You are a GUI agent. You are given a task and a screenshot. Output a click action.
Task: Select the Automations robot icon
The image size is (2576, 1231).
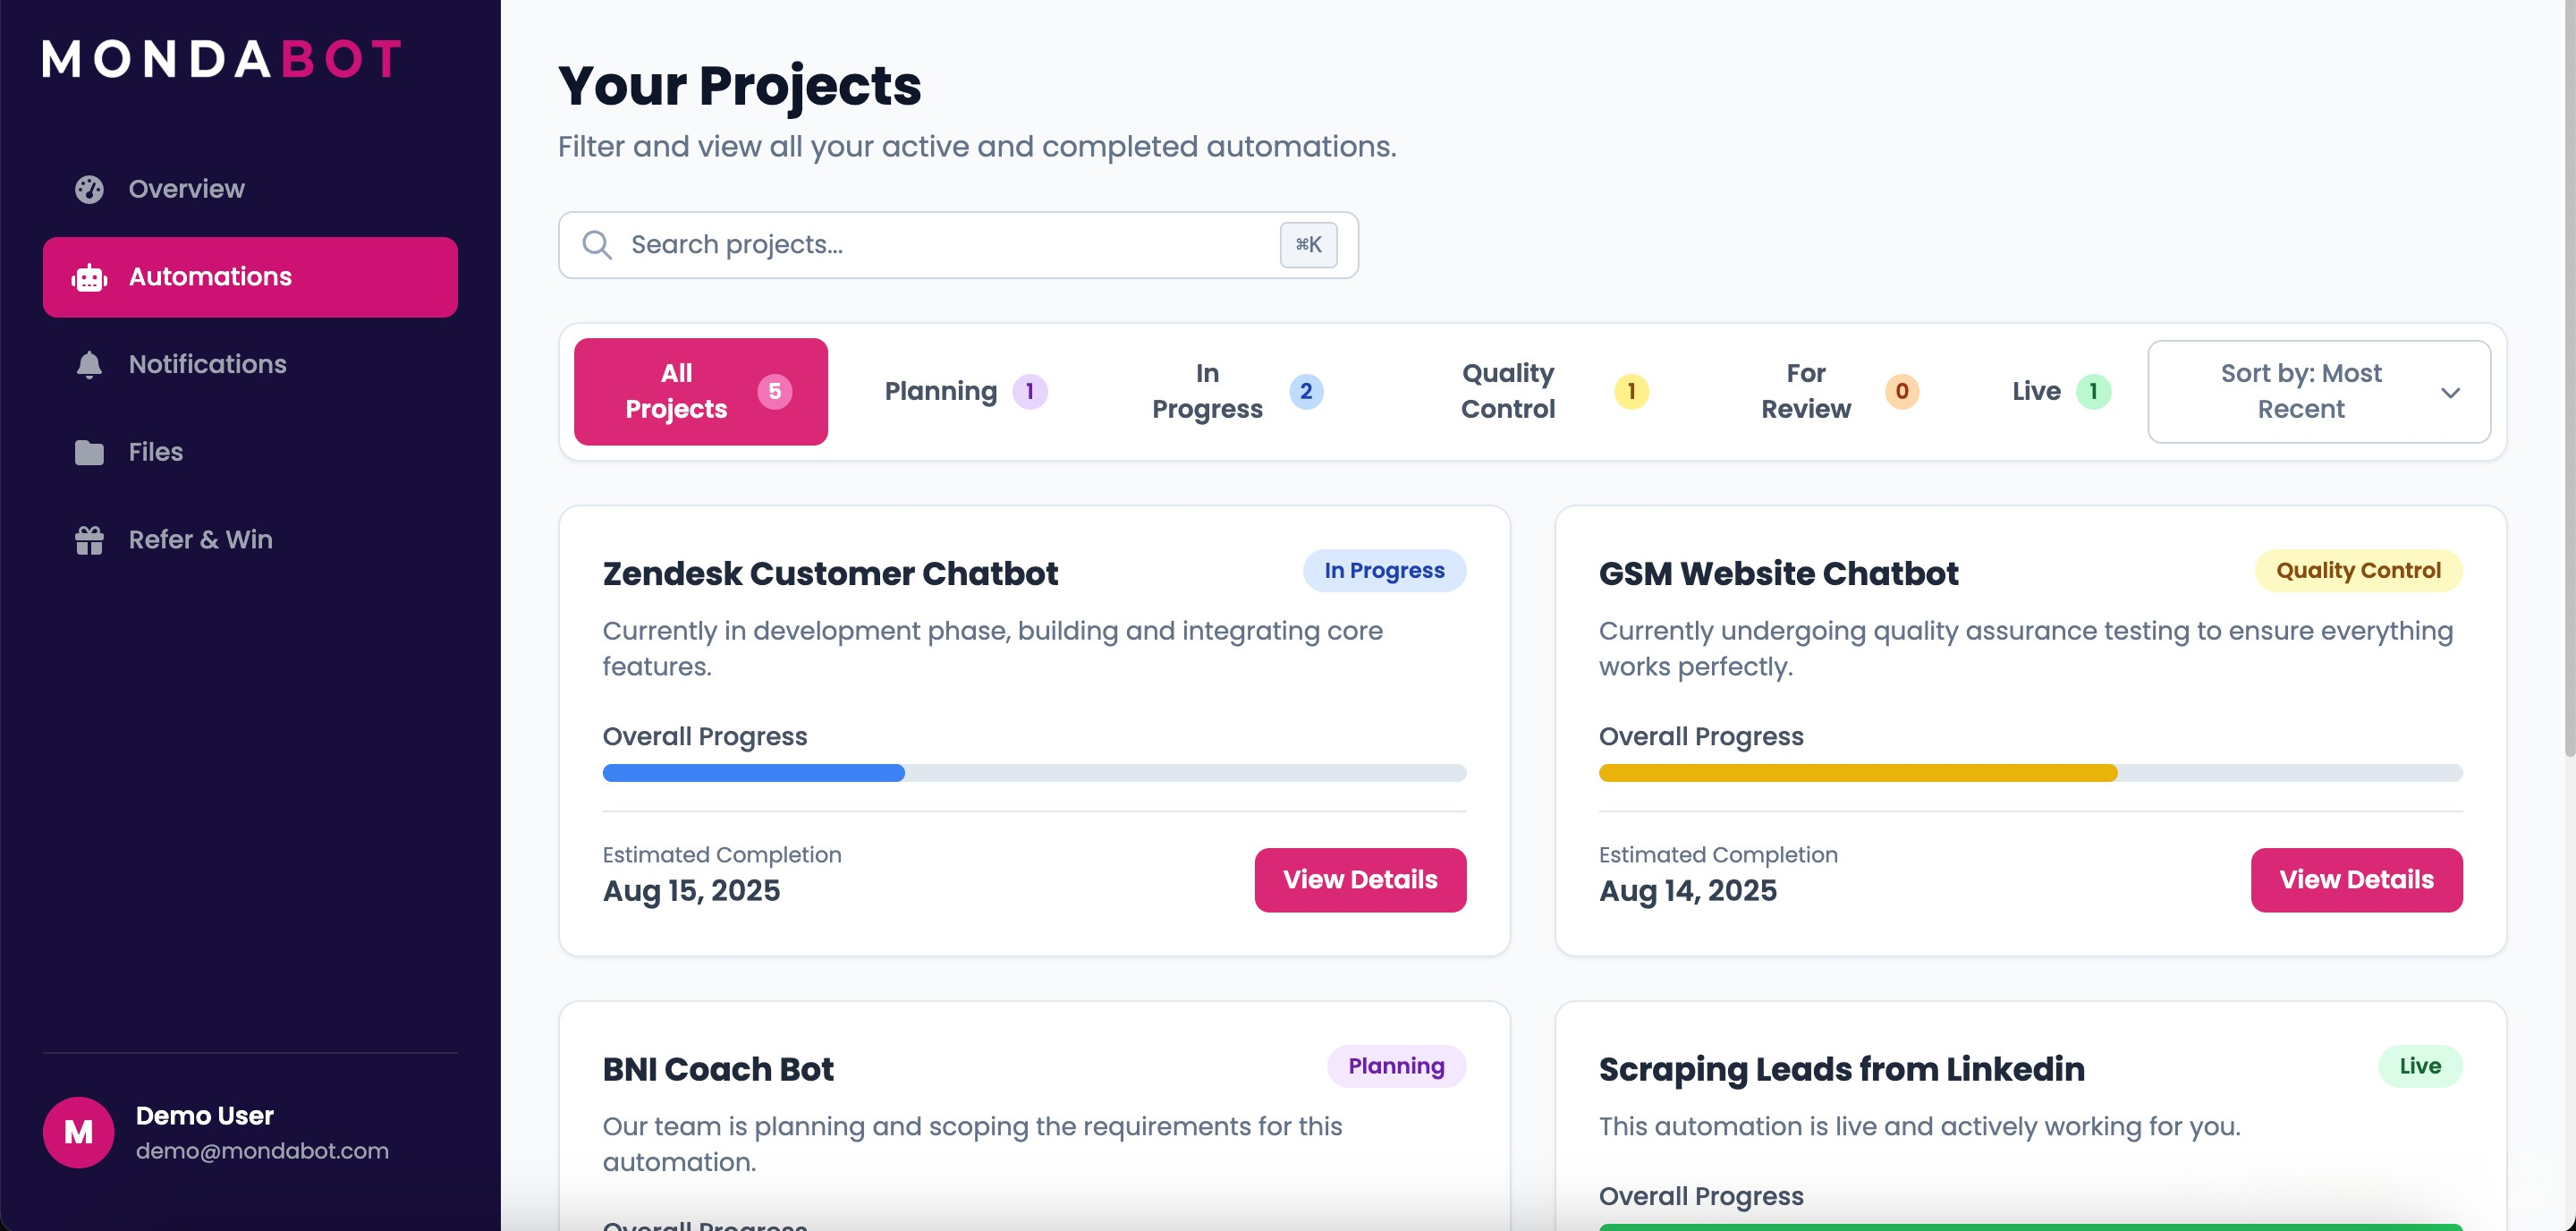[x=89, y=277]
